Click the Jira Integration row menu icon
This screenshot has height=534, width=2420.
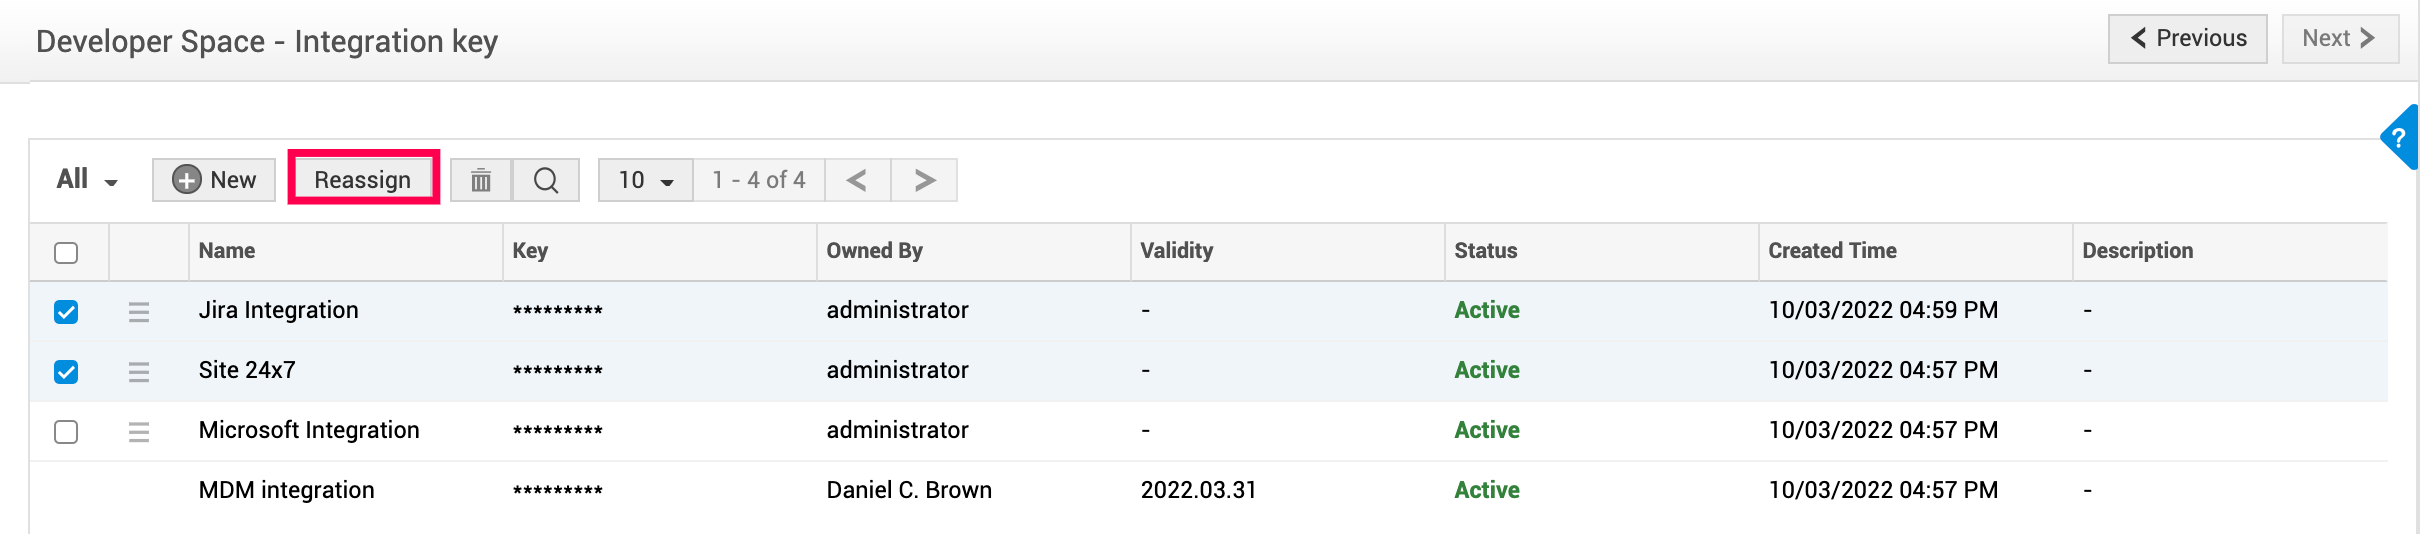pos(139,312)
